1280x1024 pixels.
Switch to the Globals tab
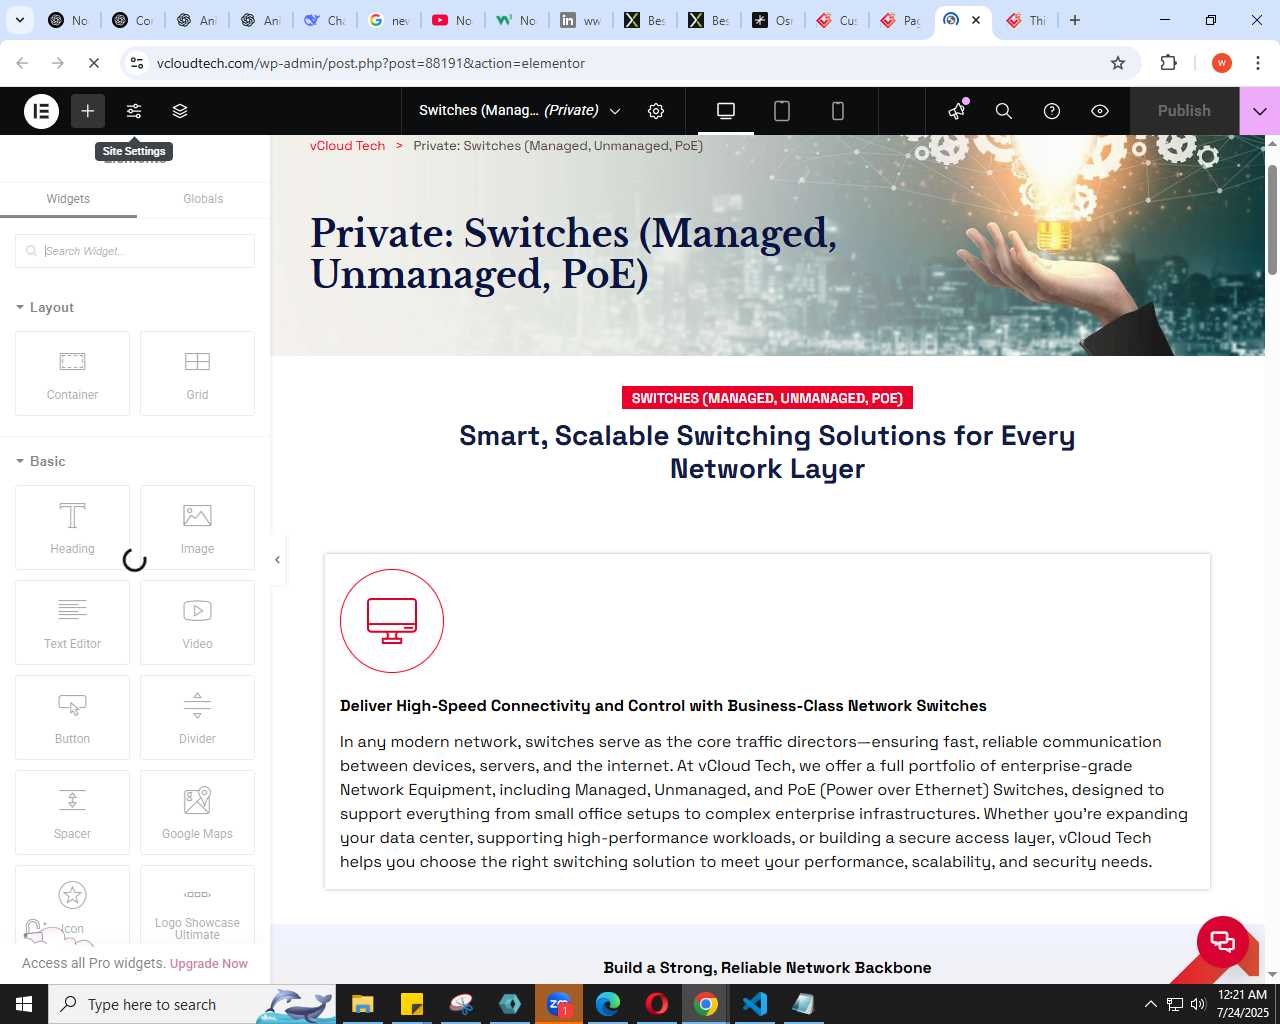(x=203, y=199)
